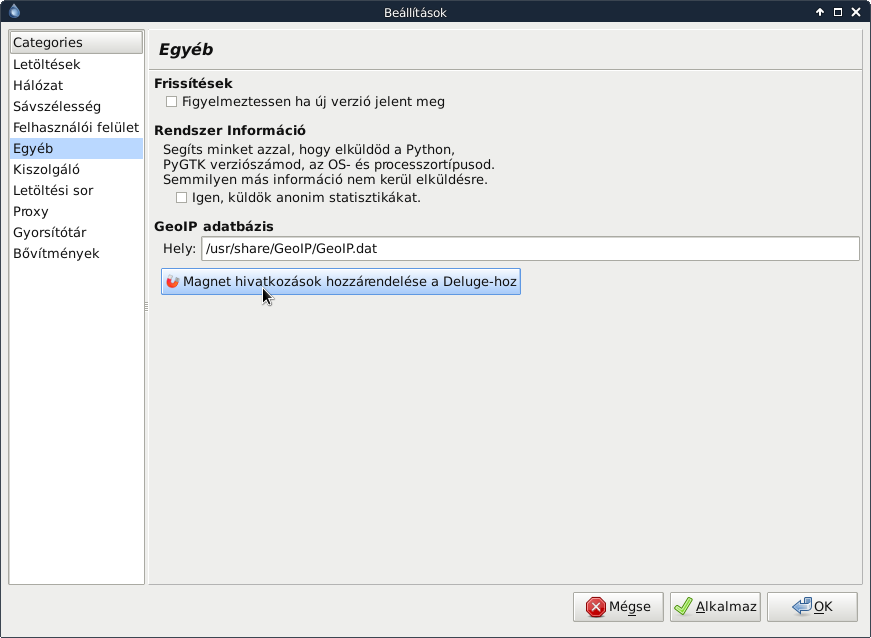The width and height of the screenshot is (871, 638).
Task: Click the Categories column header
Action: pos(76,42)
